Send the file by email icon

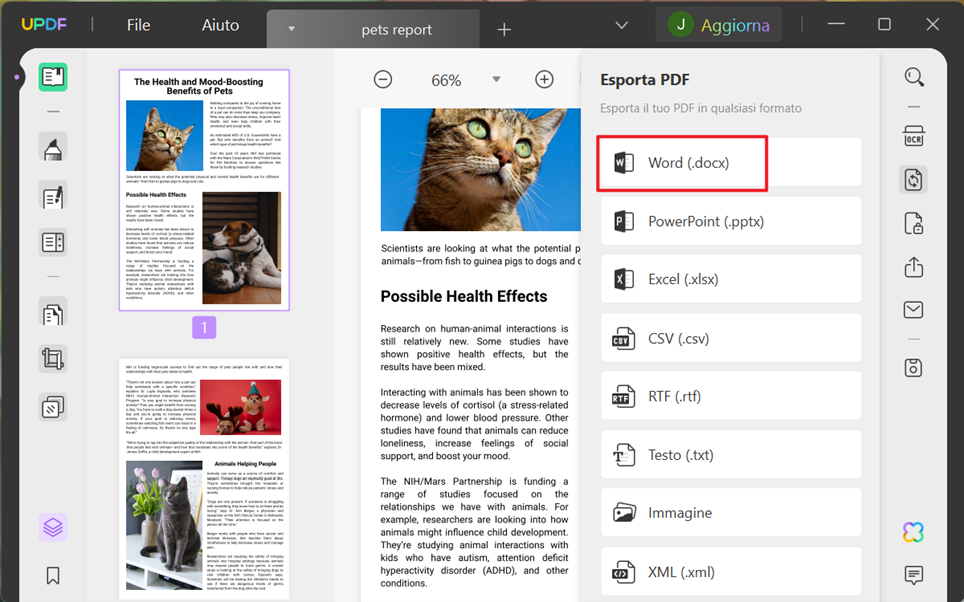pos(914,310)
